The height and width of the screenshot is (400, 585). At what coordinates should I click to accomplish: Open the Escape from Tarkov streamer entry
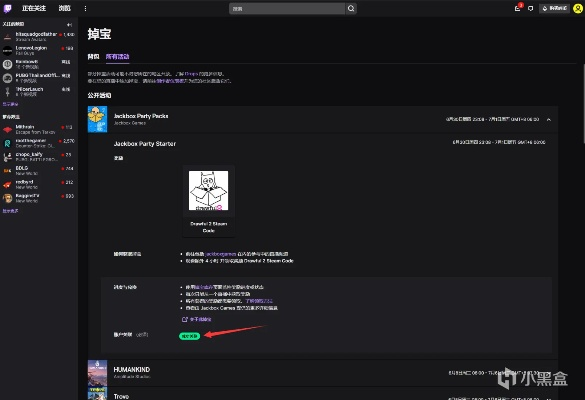(39, 129)
